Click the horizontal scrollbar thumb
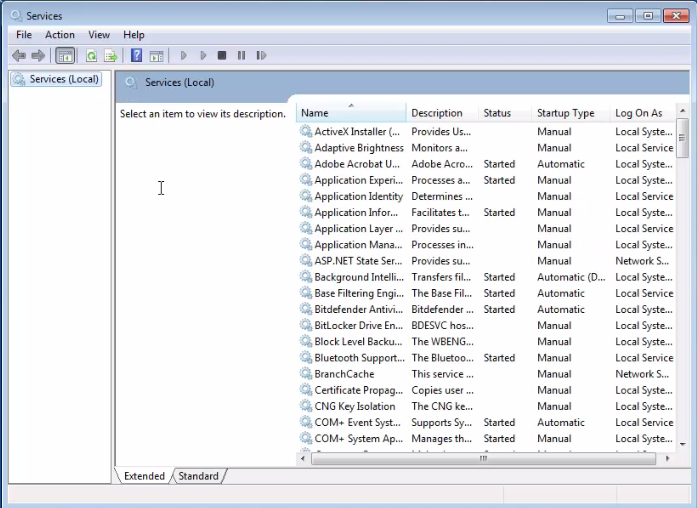Screen dimensions: 697x508 tap(484, 458)
